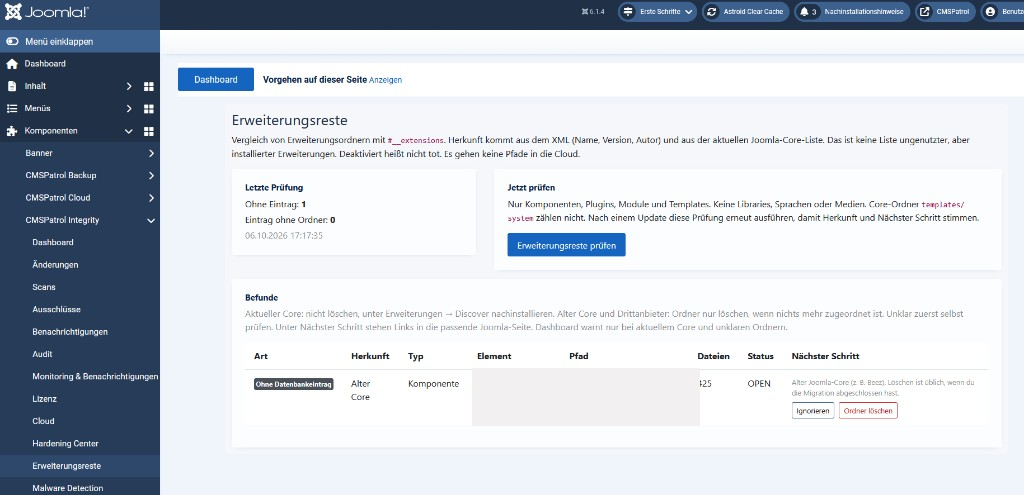This screenshot has height=495, width=1024.
Task: Select Erweiterungsreste in sidebar
Action: pos(67,466)
